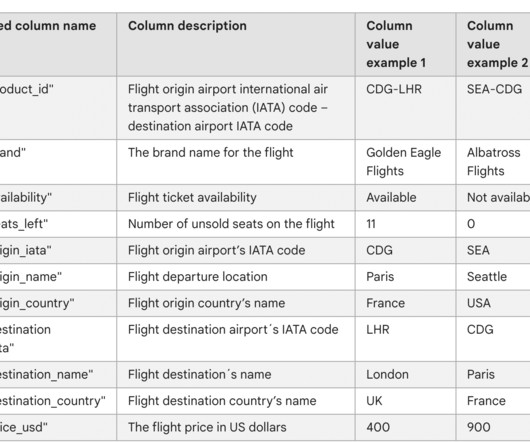Select 'The flight price in US dollars' text
The height and width of the screenshot is (442, 530).
tap(207, 427)
